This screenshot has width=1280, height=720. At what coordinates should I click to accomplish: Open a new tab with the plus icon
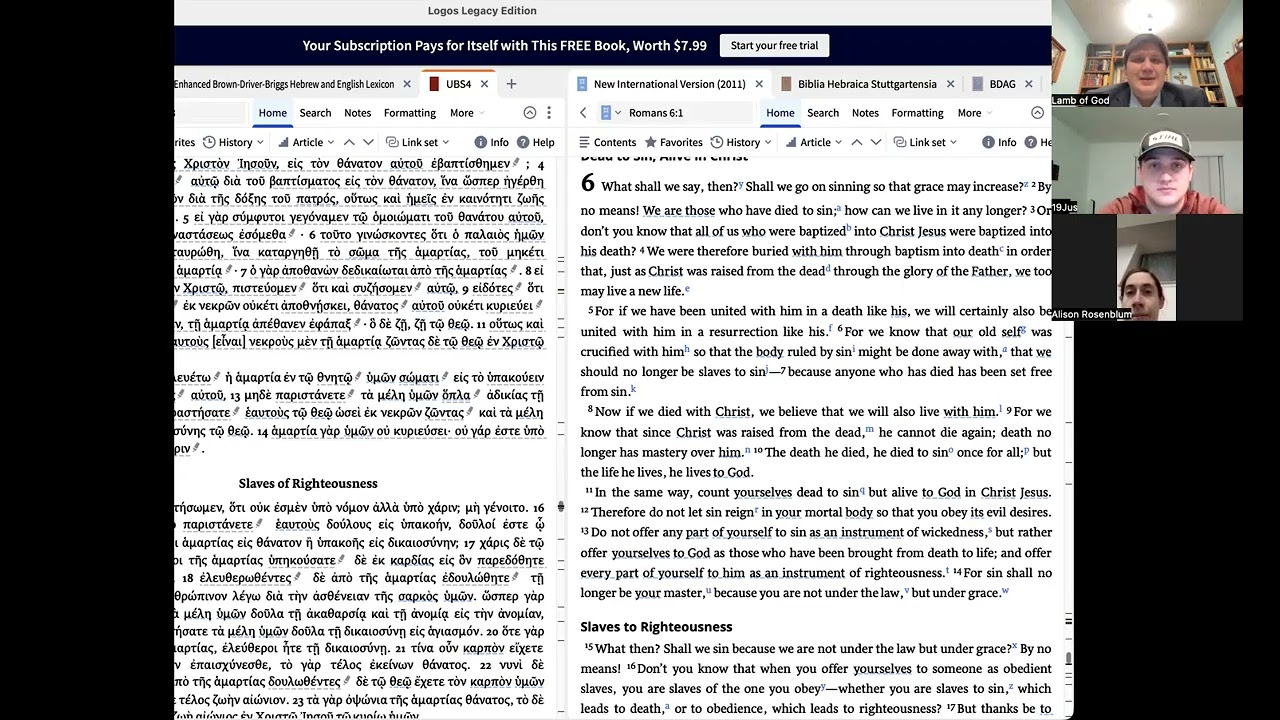point(511,84)
